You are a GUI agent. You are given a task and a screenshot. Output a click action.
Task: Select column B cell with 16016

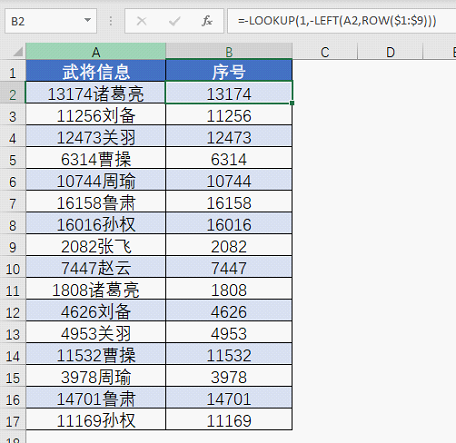click(229, 224)
